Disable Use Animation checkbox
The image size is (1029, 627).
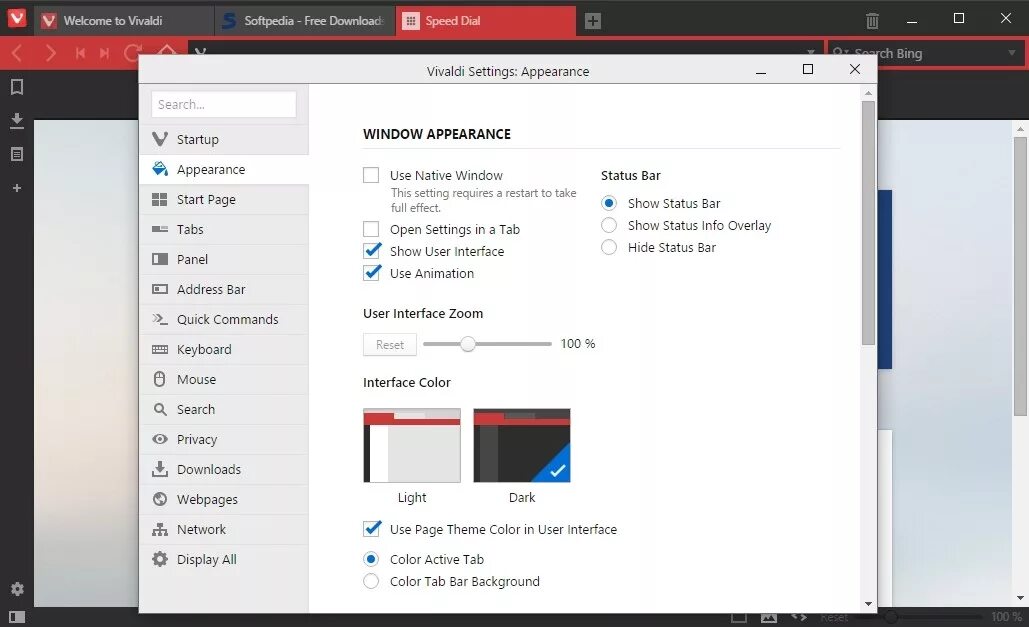[371, 272]
